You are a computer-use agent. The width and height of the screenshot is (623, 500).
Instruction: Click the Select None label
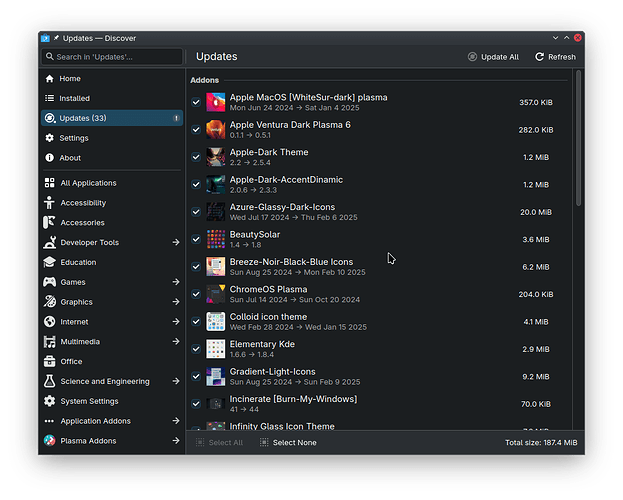[x=294, y=442]
